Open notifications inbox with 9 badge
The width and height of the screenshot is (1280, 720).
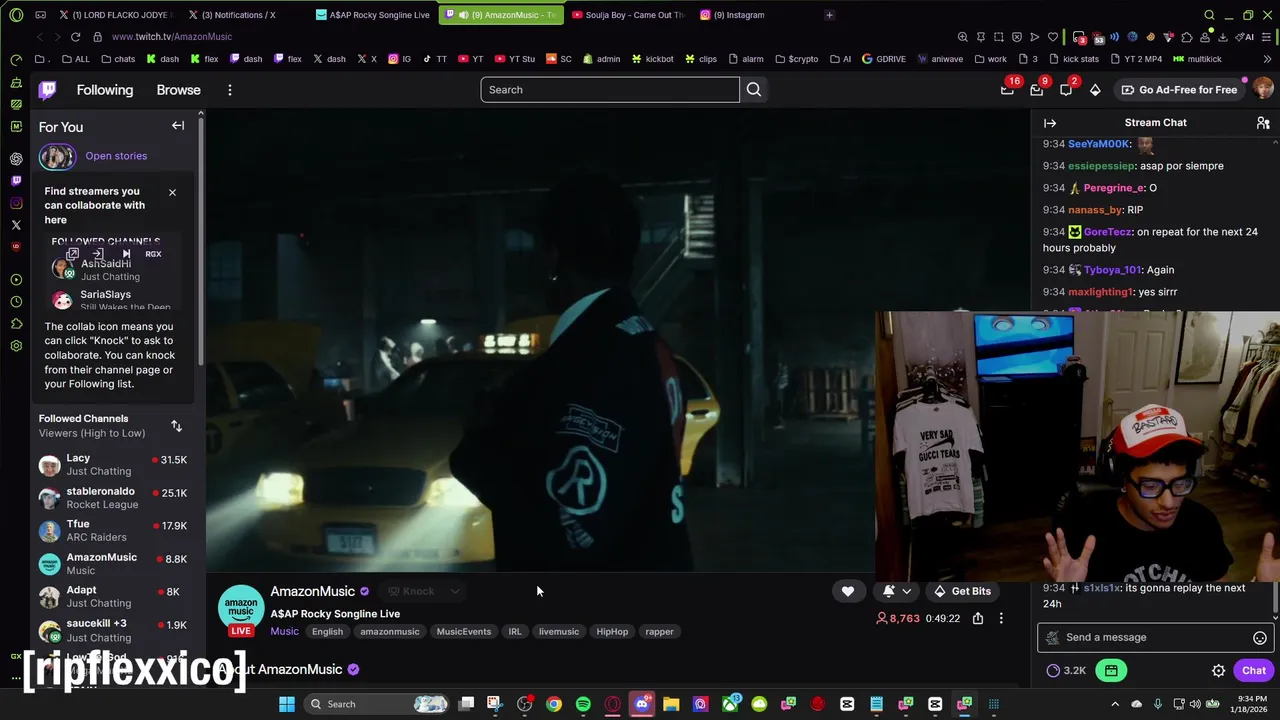[x=1037, y=90]
